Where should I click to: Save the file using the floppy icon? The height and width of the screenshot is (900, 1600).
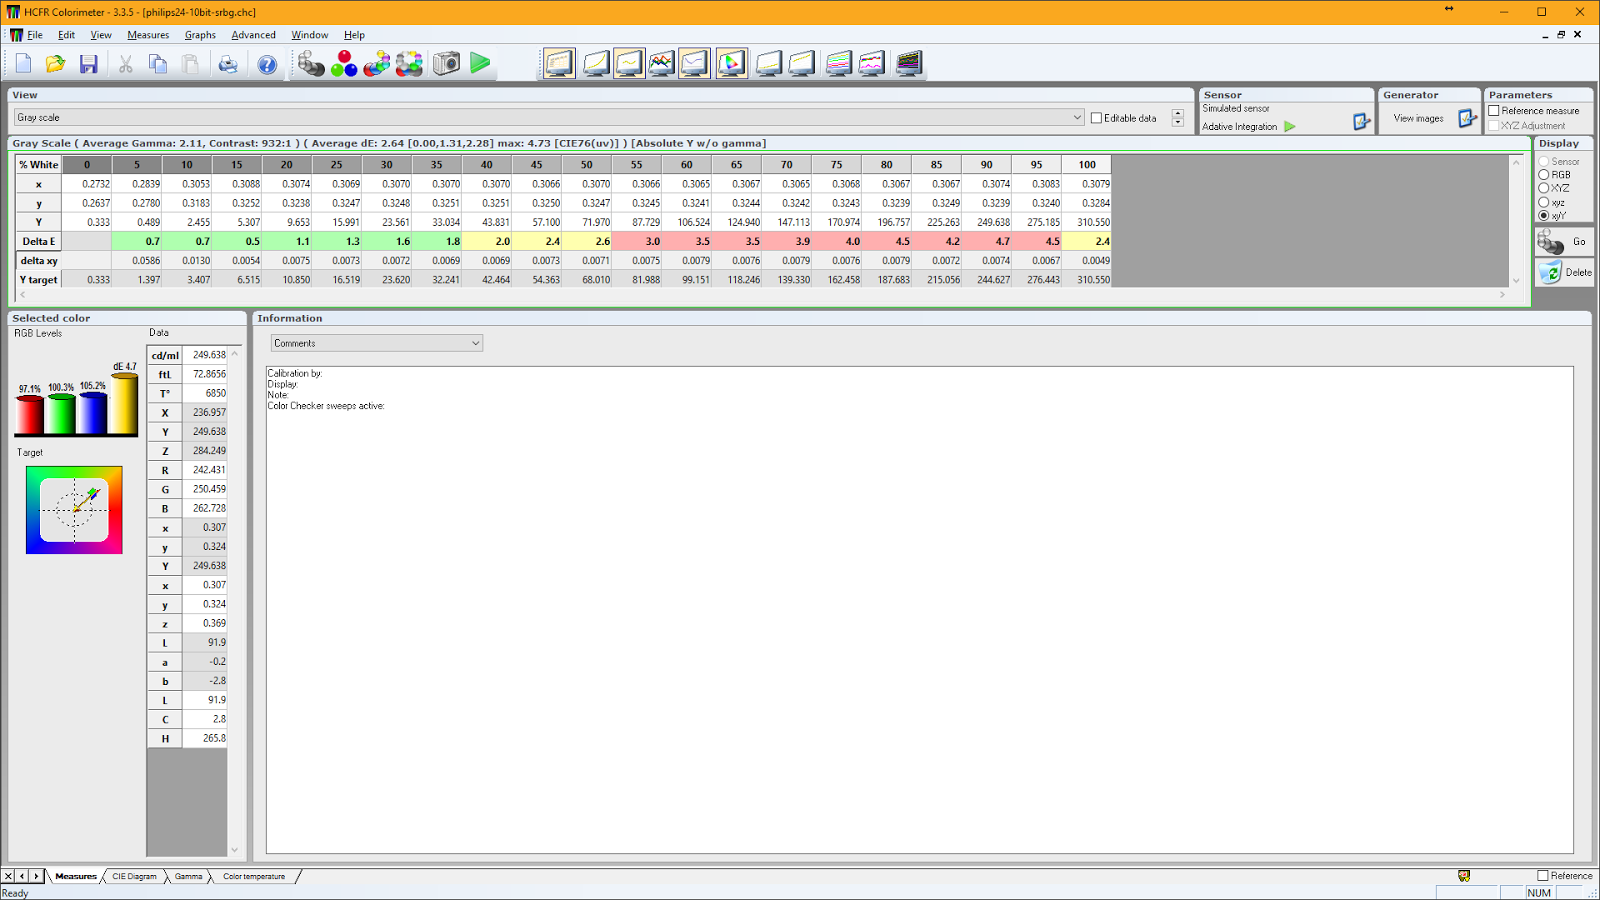89,64
